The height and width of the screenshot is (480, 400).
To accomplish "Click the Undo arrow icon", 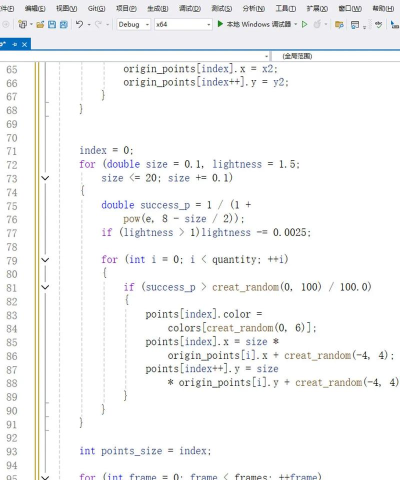I will (x=79, y=24).
